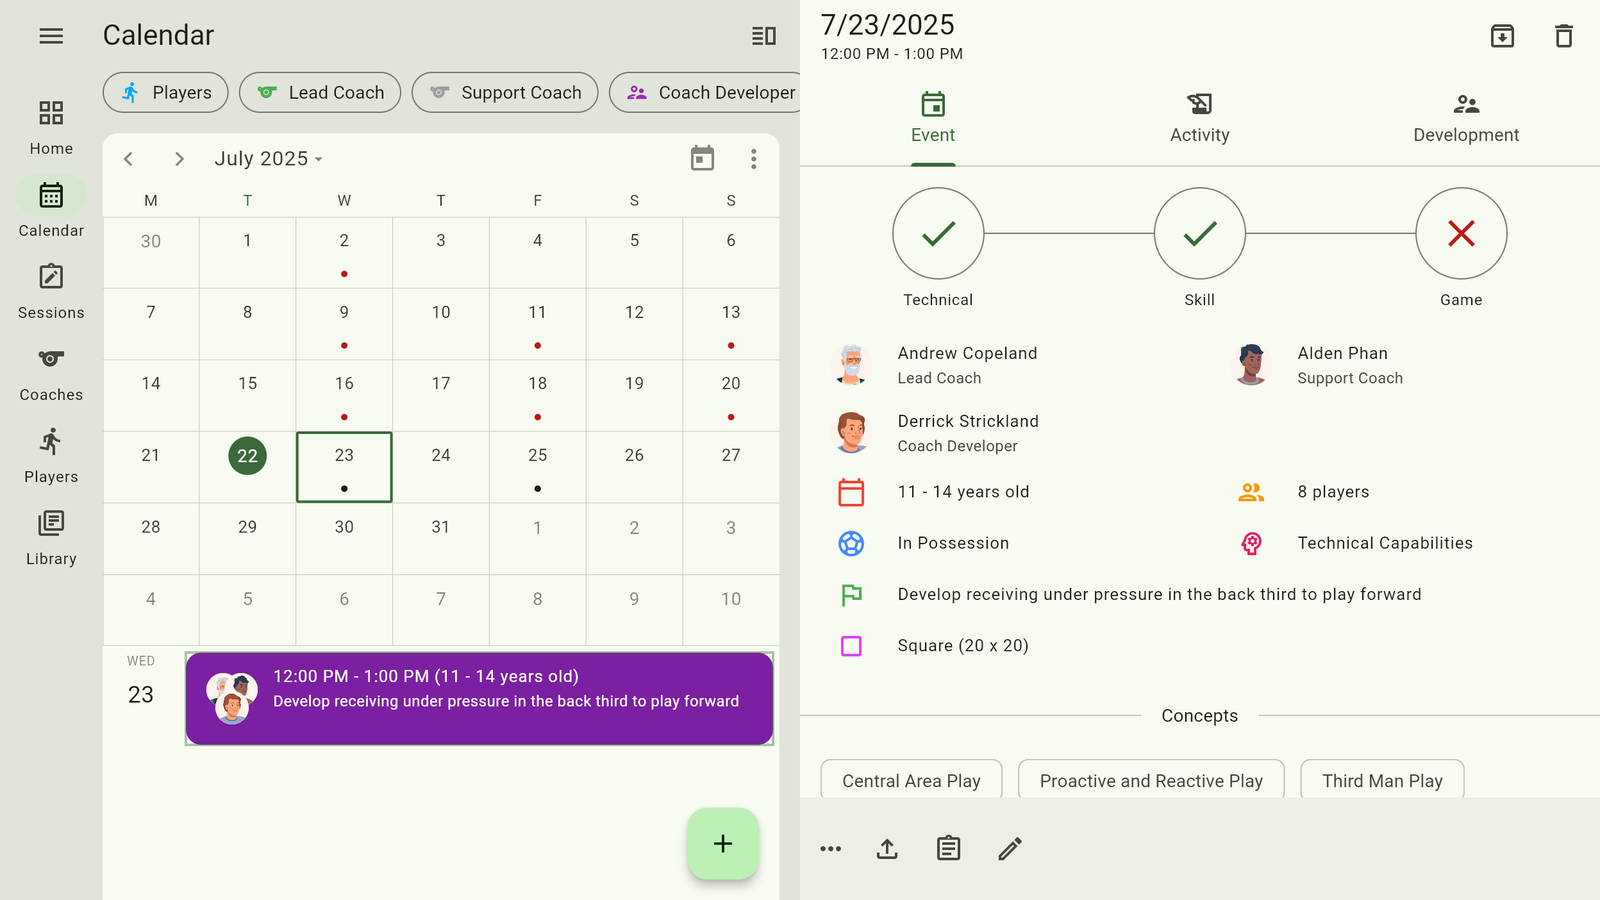The height and width of the screenshot is (900, 1600).
Task: Toggle the Lead Coach filter chip
Action: click(x=320, y=93)
